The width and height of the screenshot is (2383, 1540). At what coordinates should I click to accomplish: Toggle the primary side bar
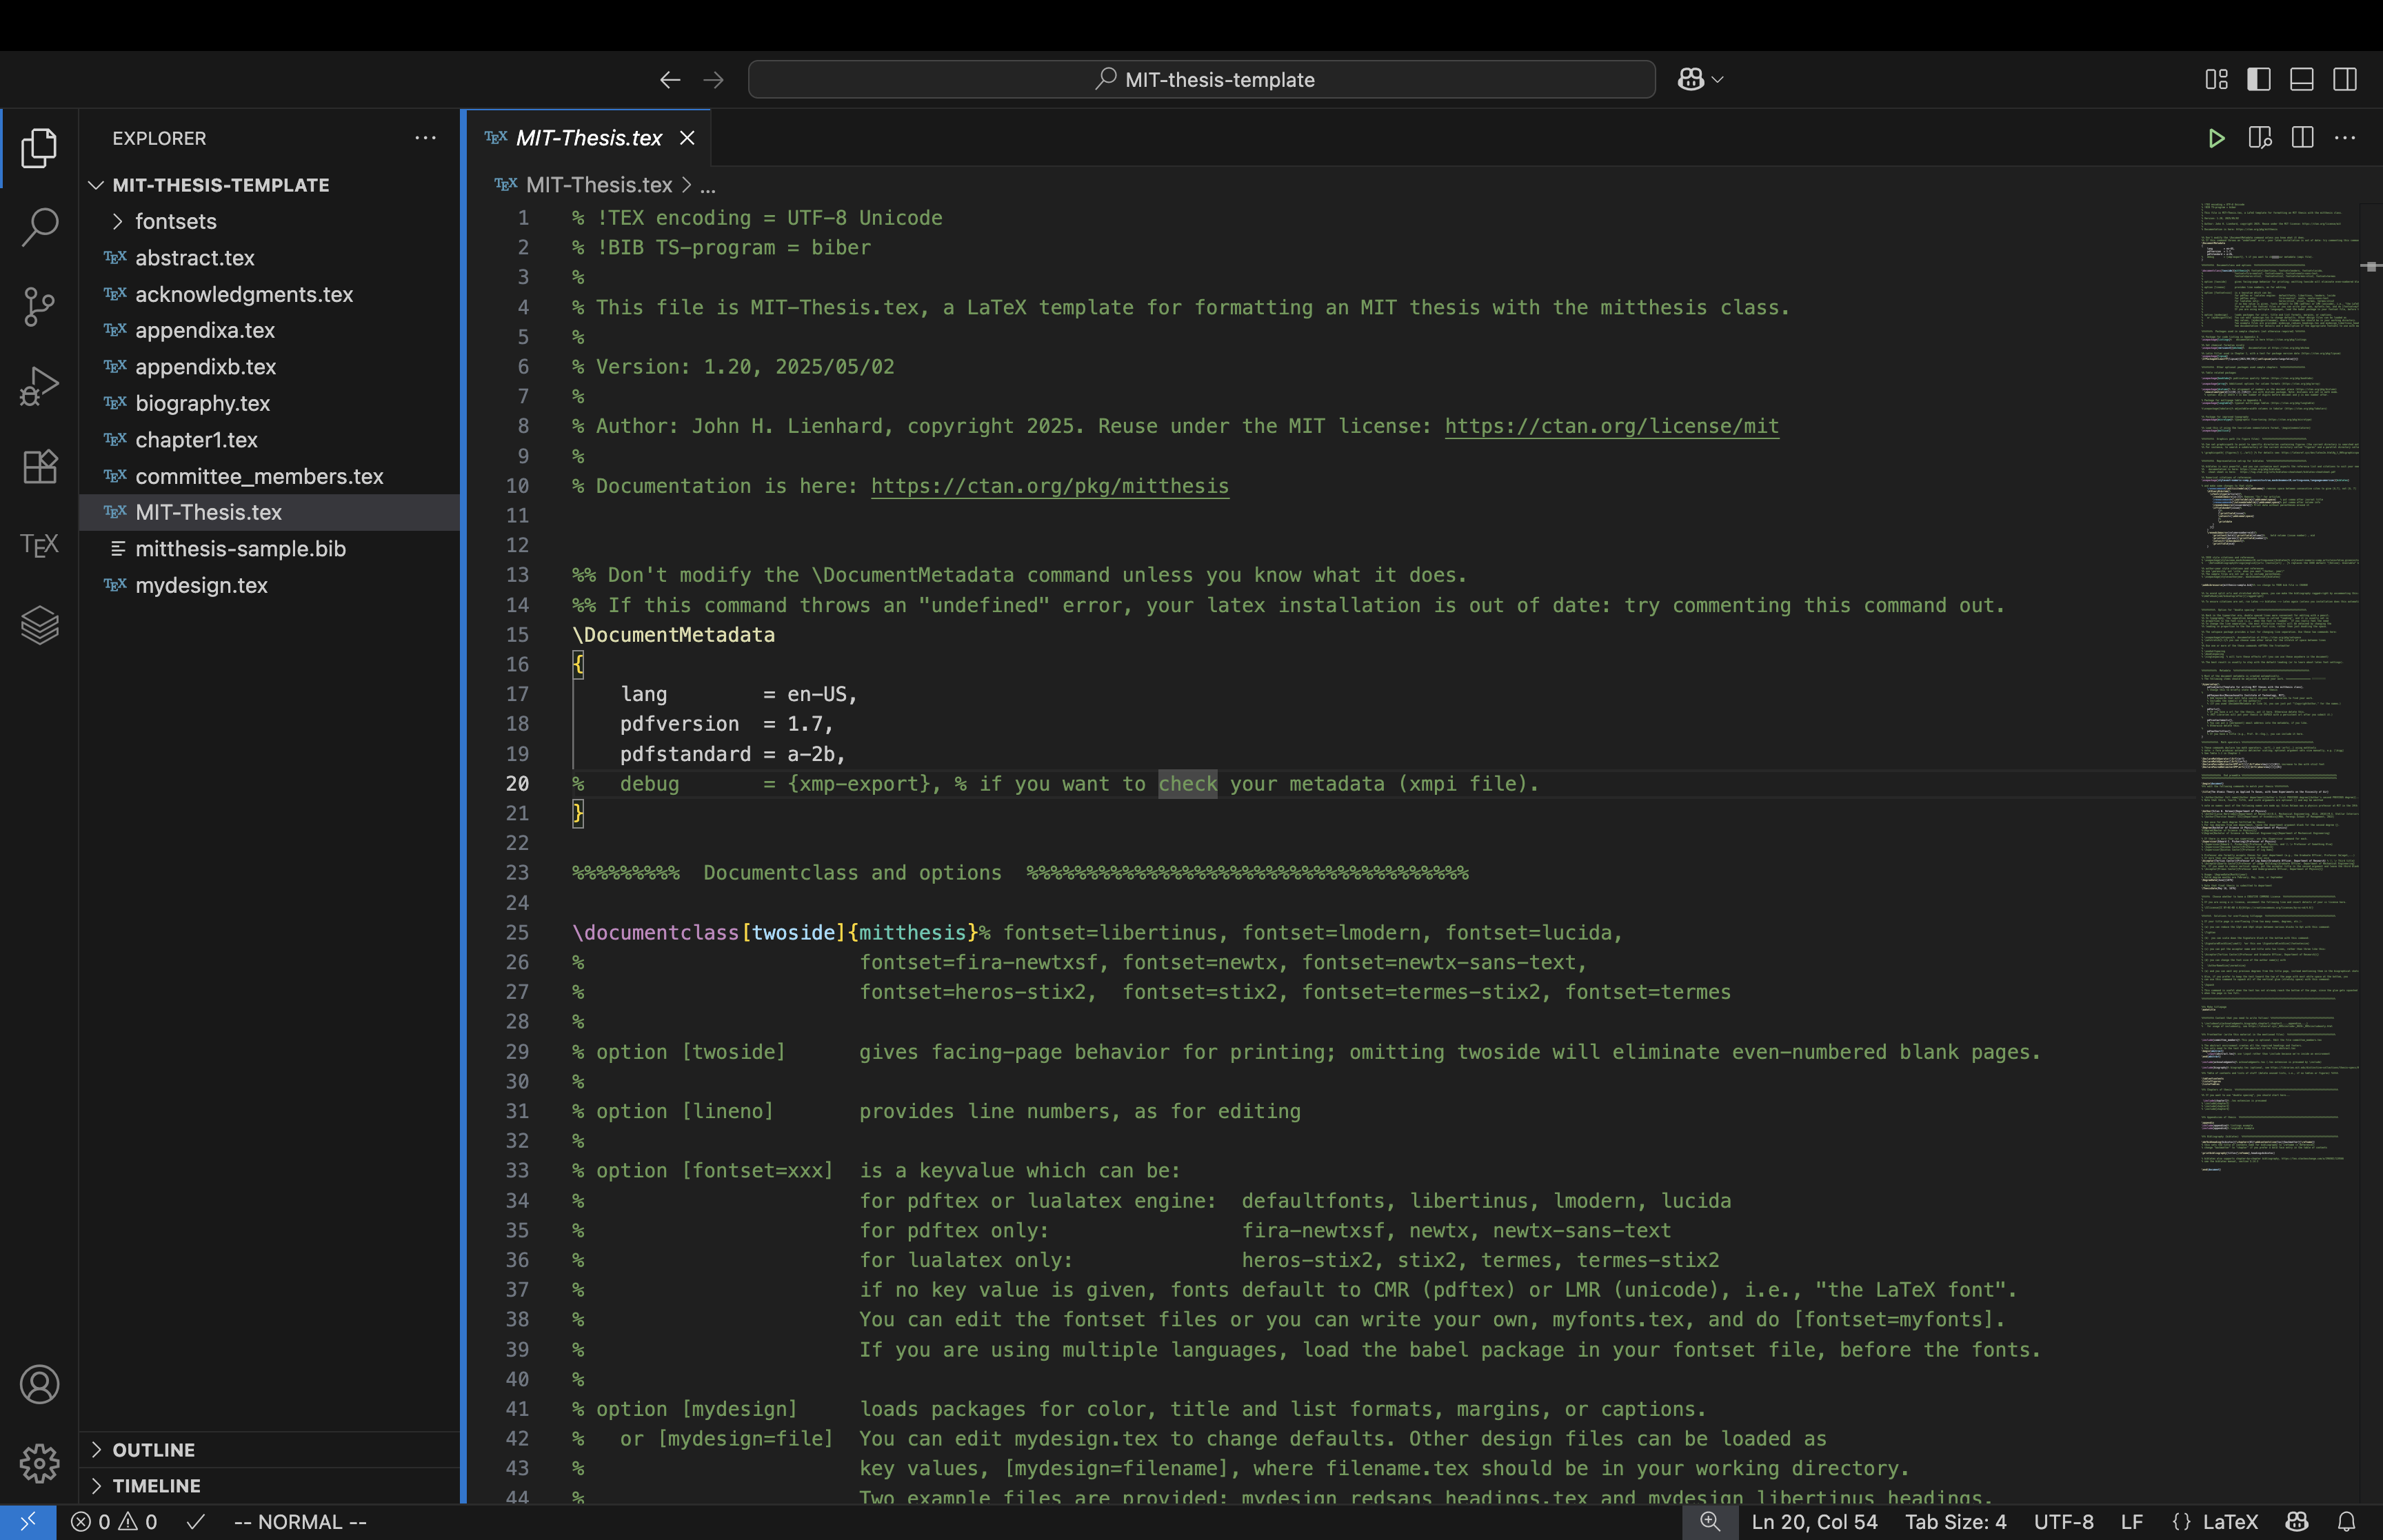coord(2259,79)
